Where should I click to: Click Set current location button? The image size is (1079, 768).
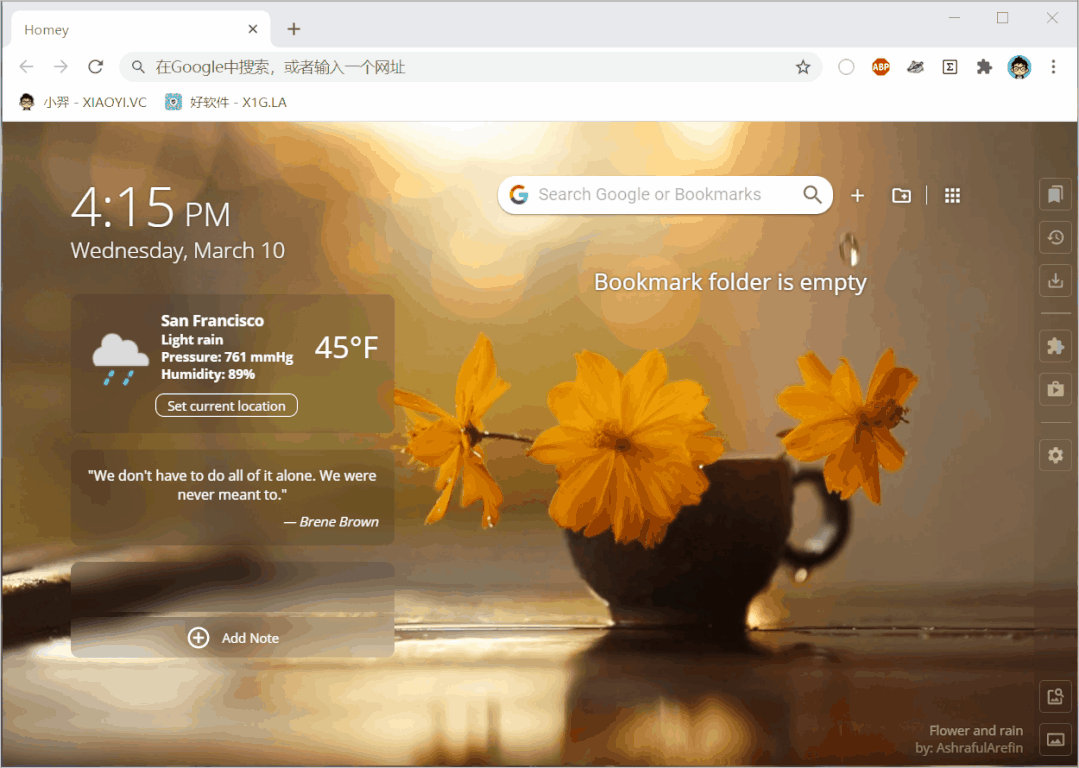coord(226,405)
